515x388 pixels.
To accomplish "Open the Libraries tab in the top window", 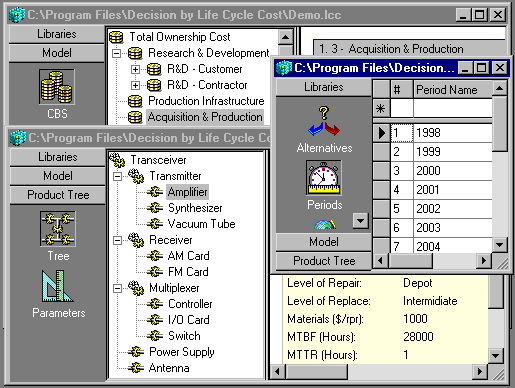I will [x=57, y=34].
